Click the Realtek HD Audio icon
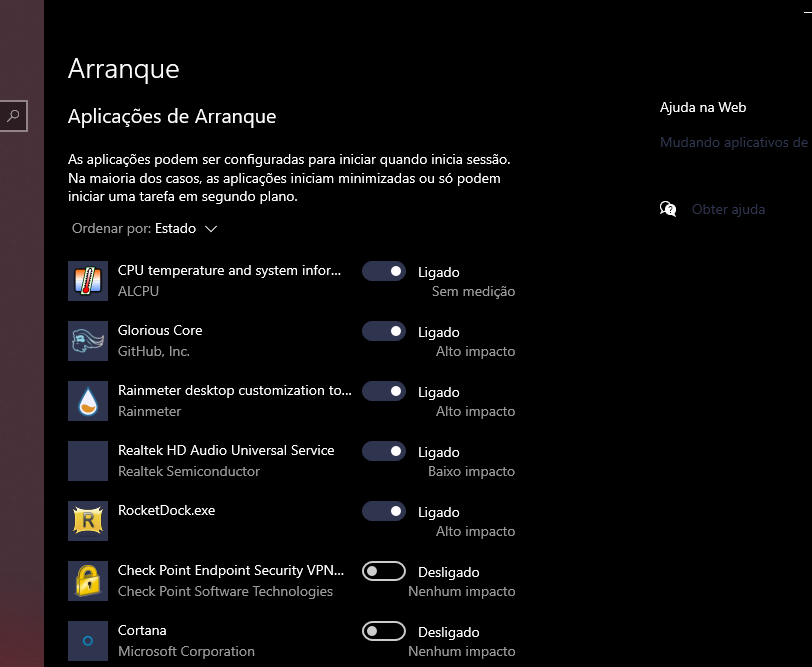Screen dimensions: 812x667 pos(87,461)
